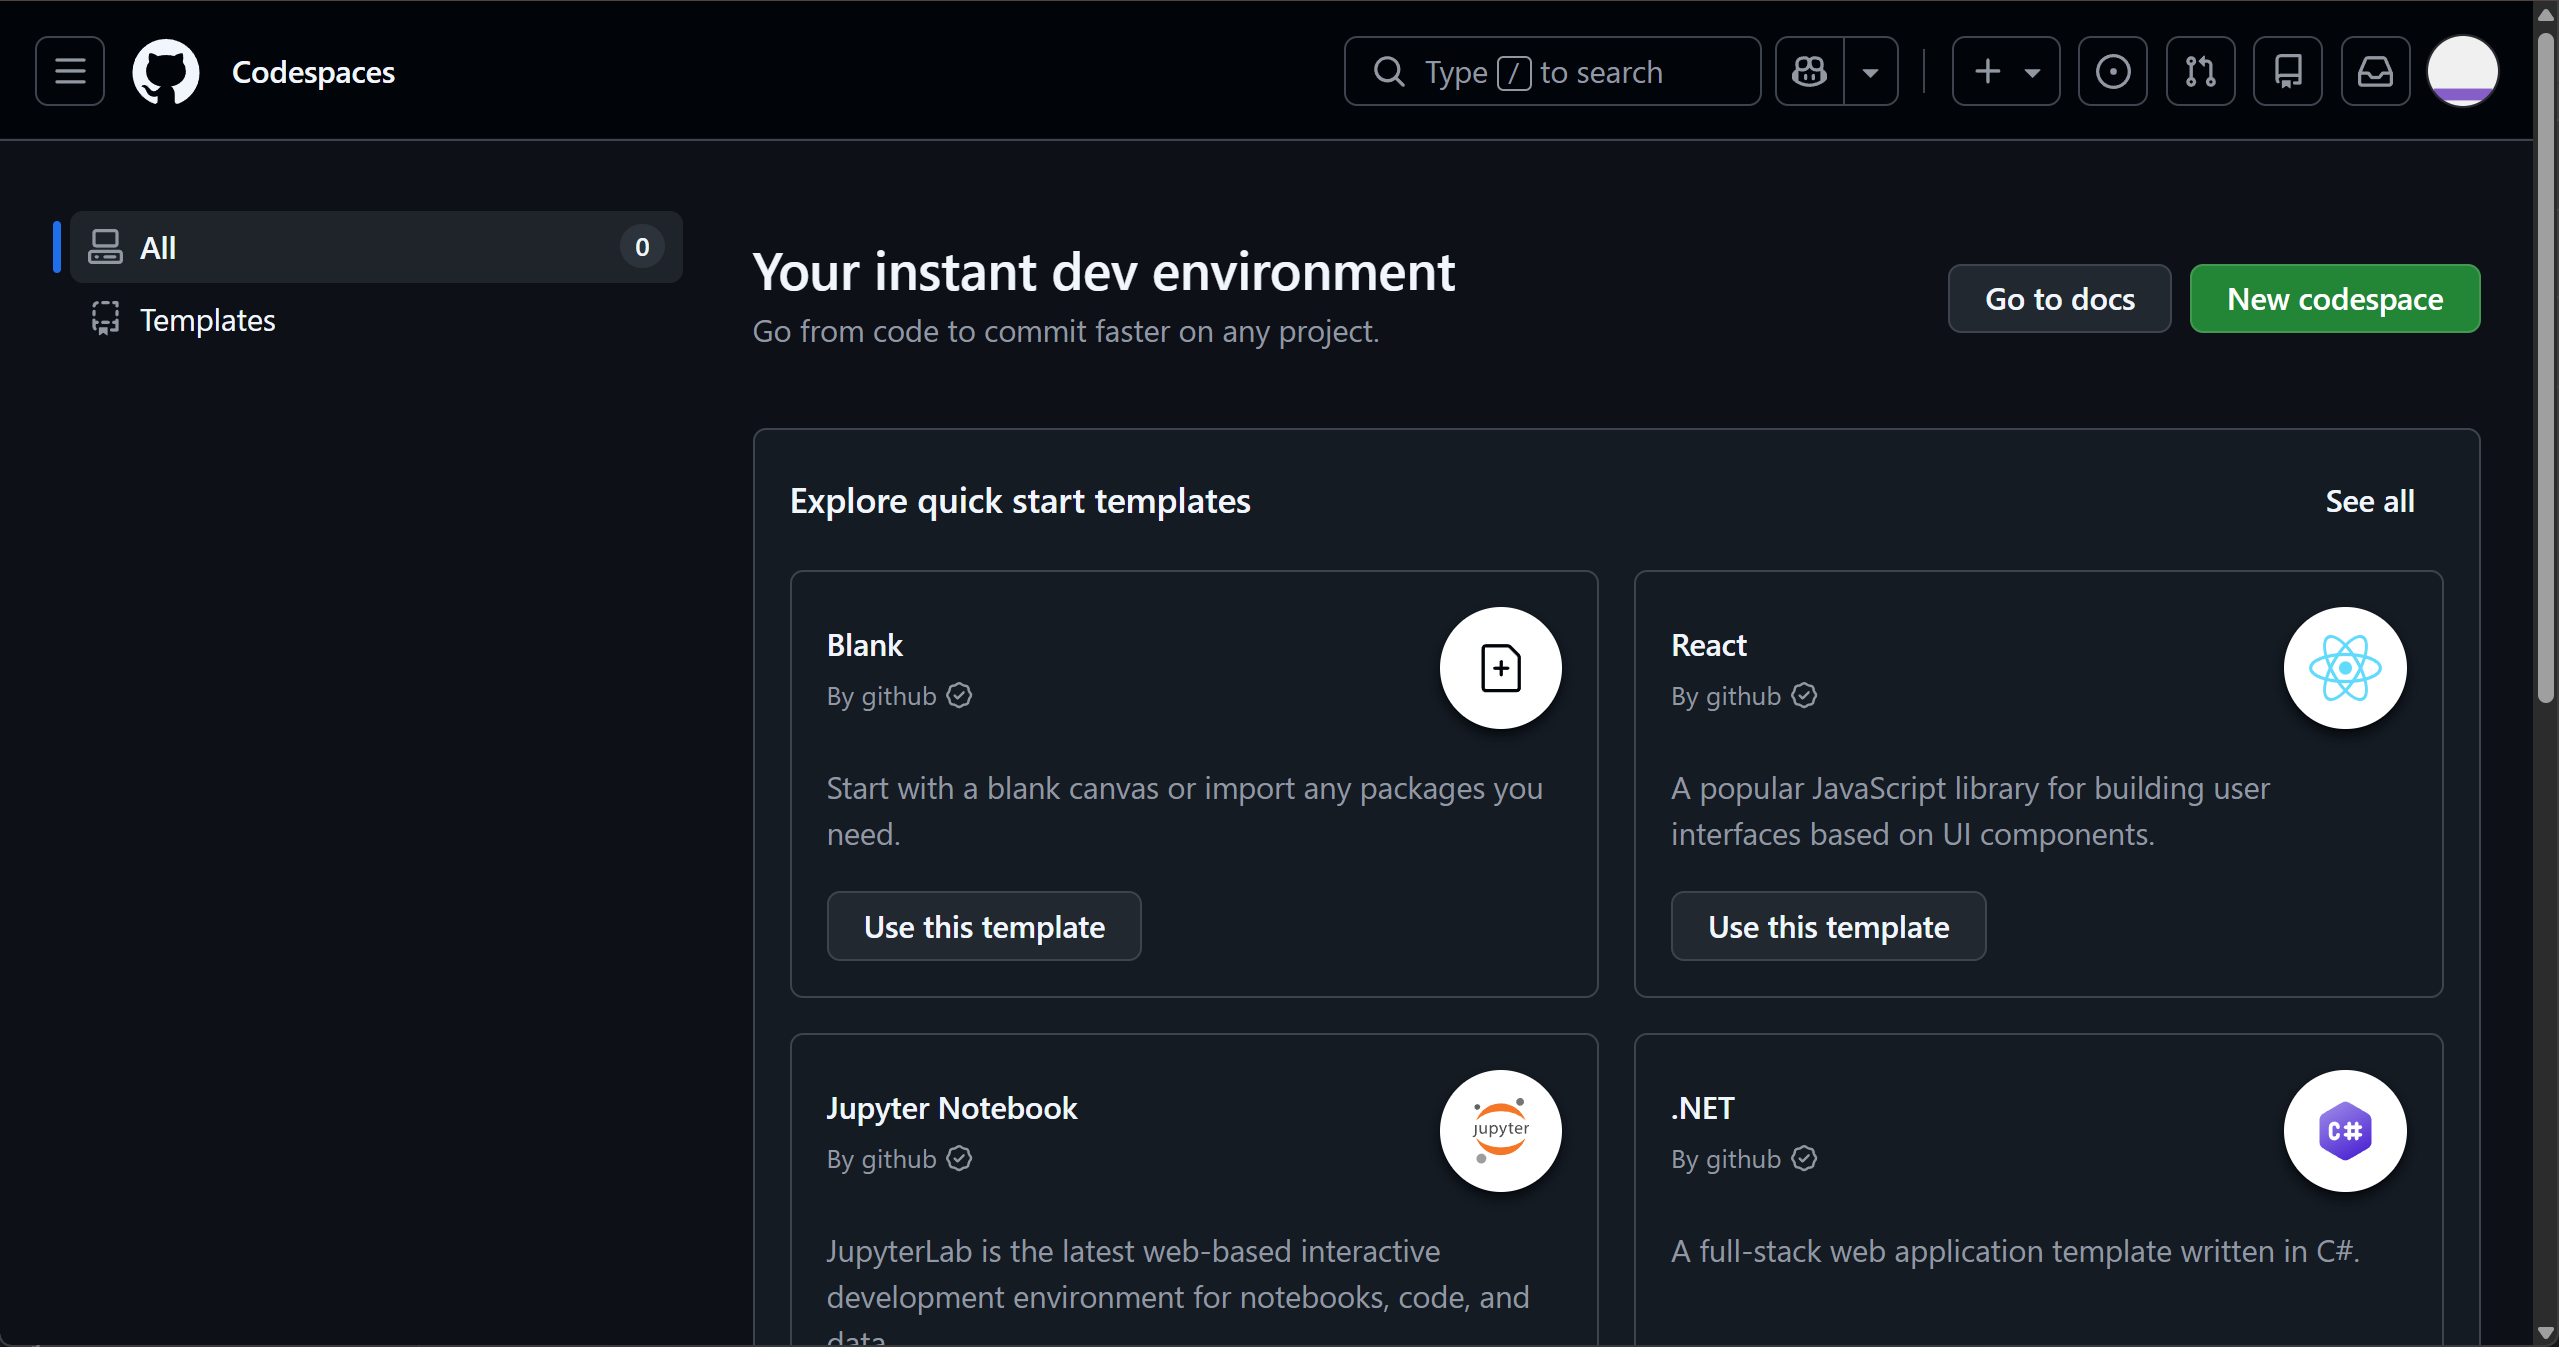Open the React template title
This screenshot has height=1347, width=2559.
pos(1709,645)
